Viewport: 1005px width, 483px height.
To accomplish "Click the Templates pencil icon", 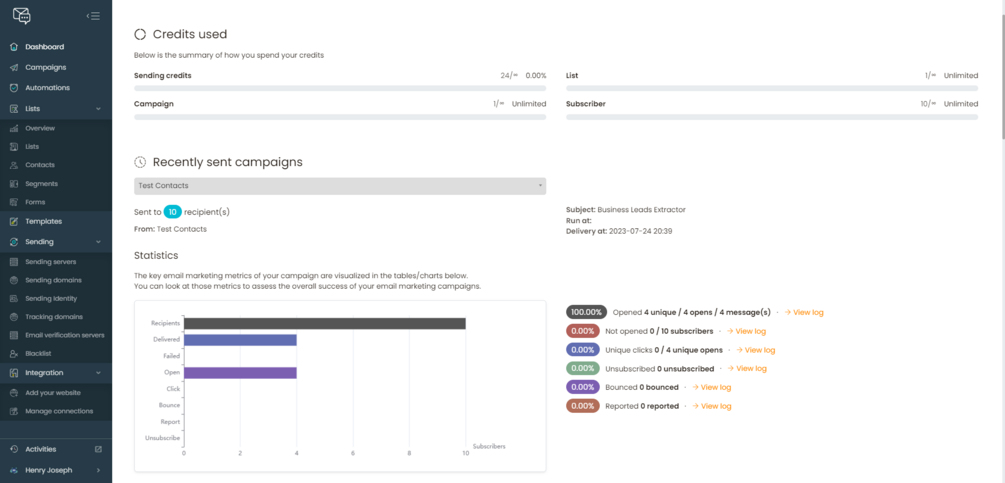I will (14, 222).
